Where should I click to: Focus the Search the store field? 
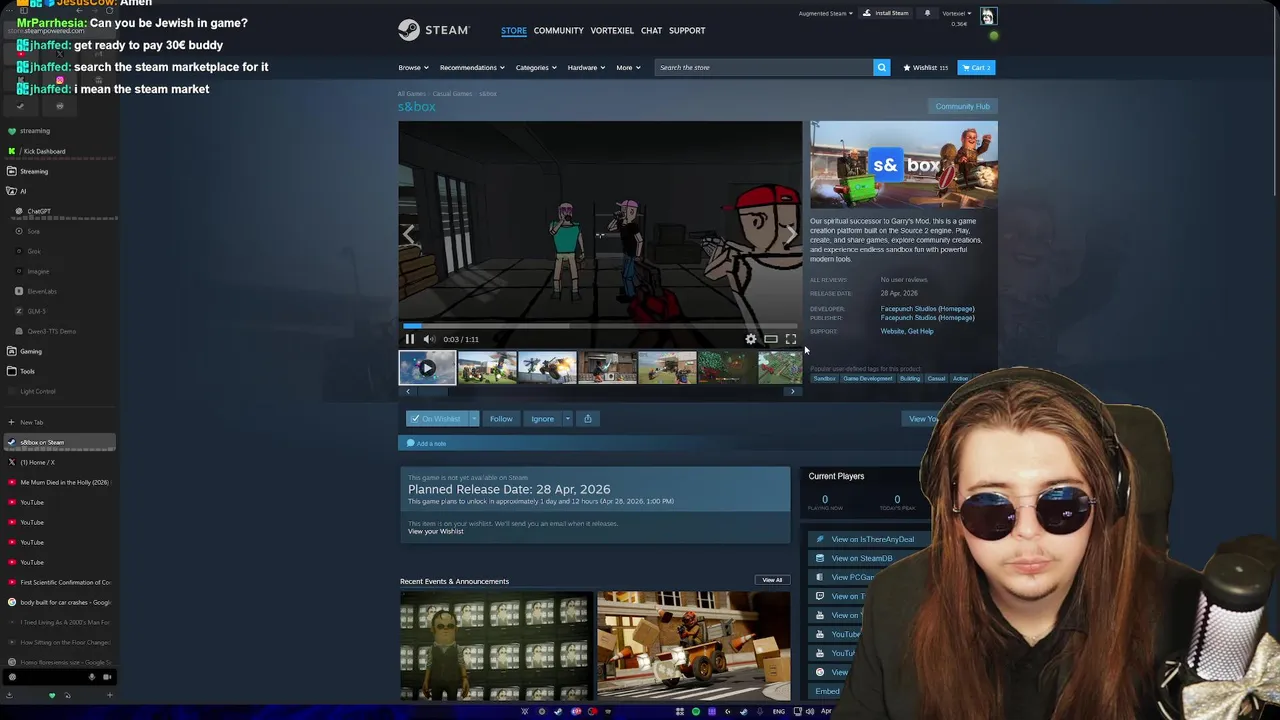point(764,67)
